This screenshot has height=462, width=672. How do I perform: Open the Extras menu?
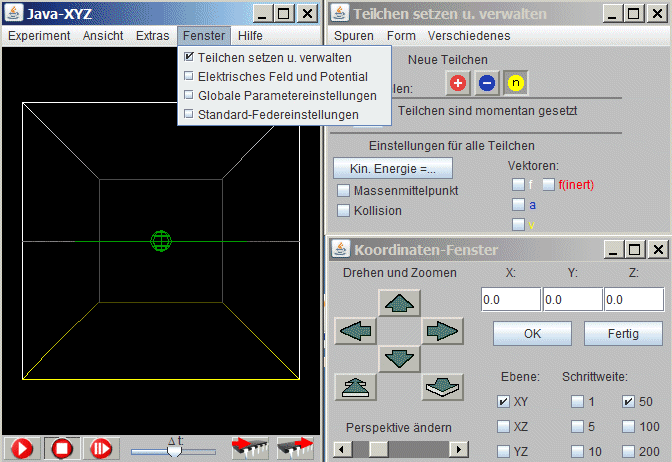point(153,36)
